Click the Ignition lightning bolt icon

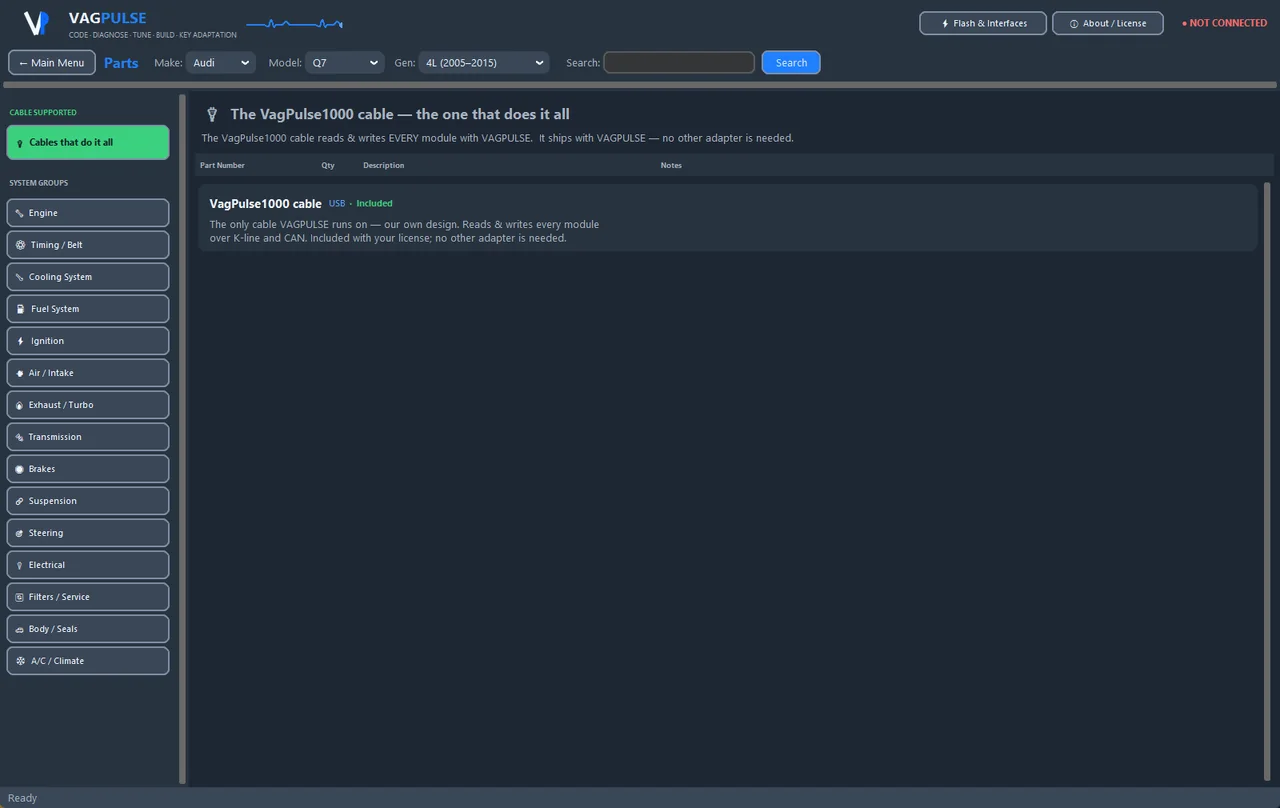(x=20, y=341)
